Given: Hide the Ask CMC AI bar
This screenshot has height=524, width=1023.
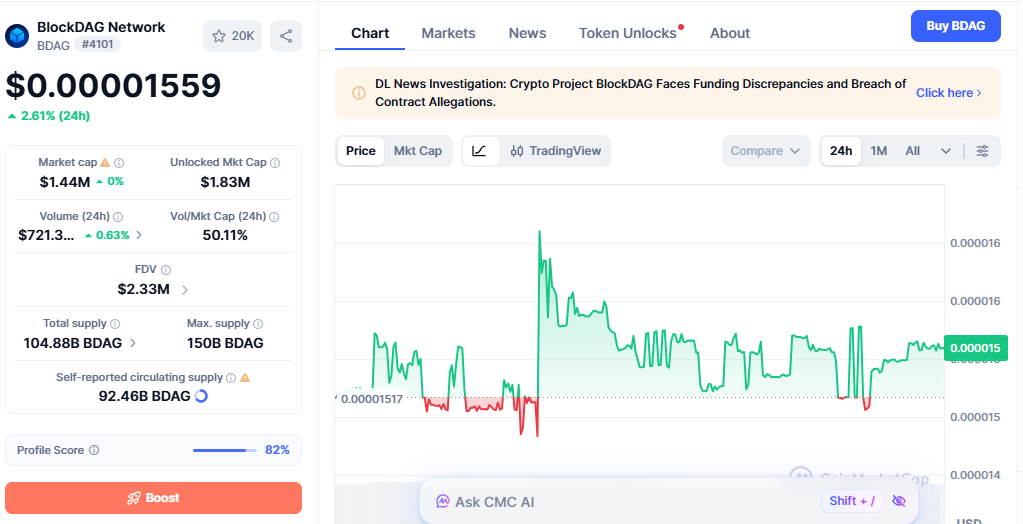Looking at the screenshot, I should [x=899, y=501].
